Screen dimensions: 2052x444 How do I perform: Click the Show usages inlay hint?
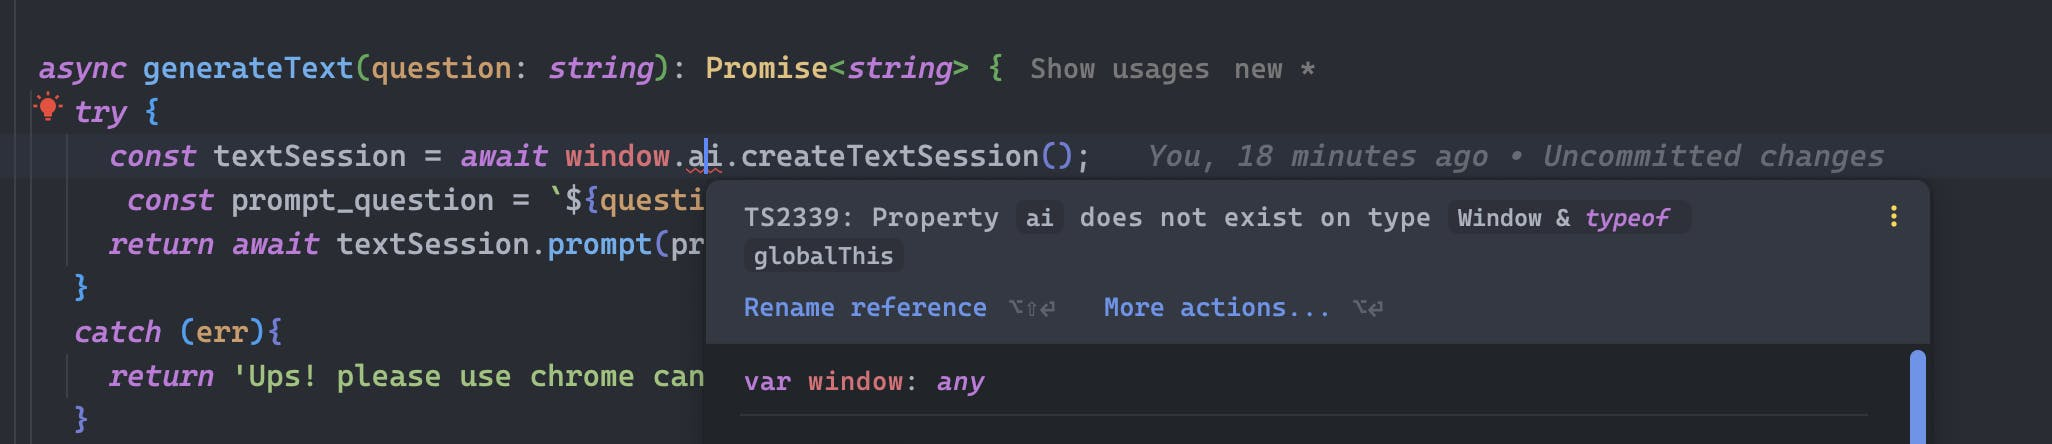pyautogui.click(x=1119, y=69)
